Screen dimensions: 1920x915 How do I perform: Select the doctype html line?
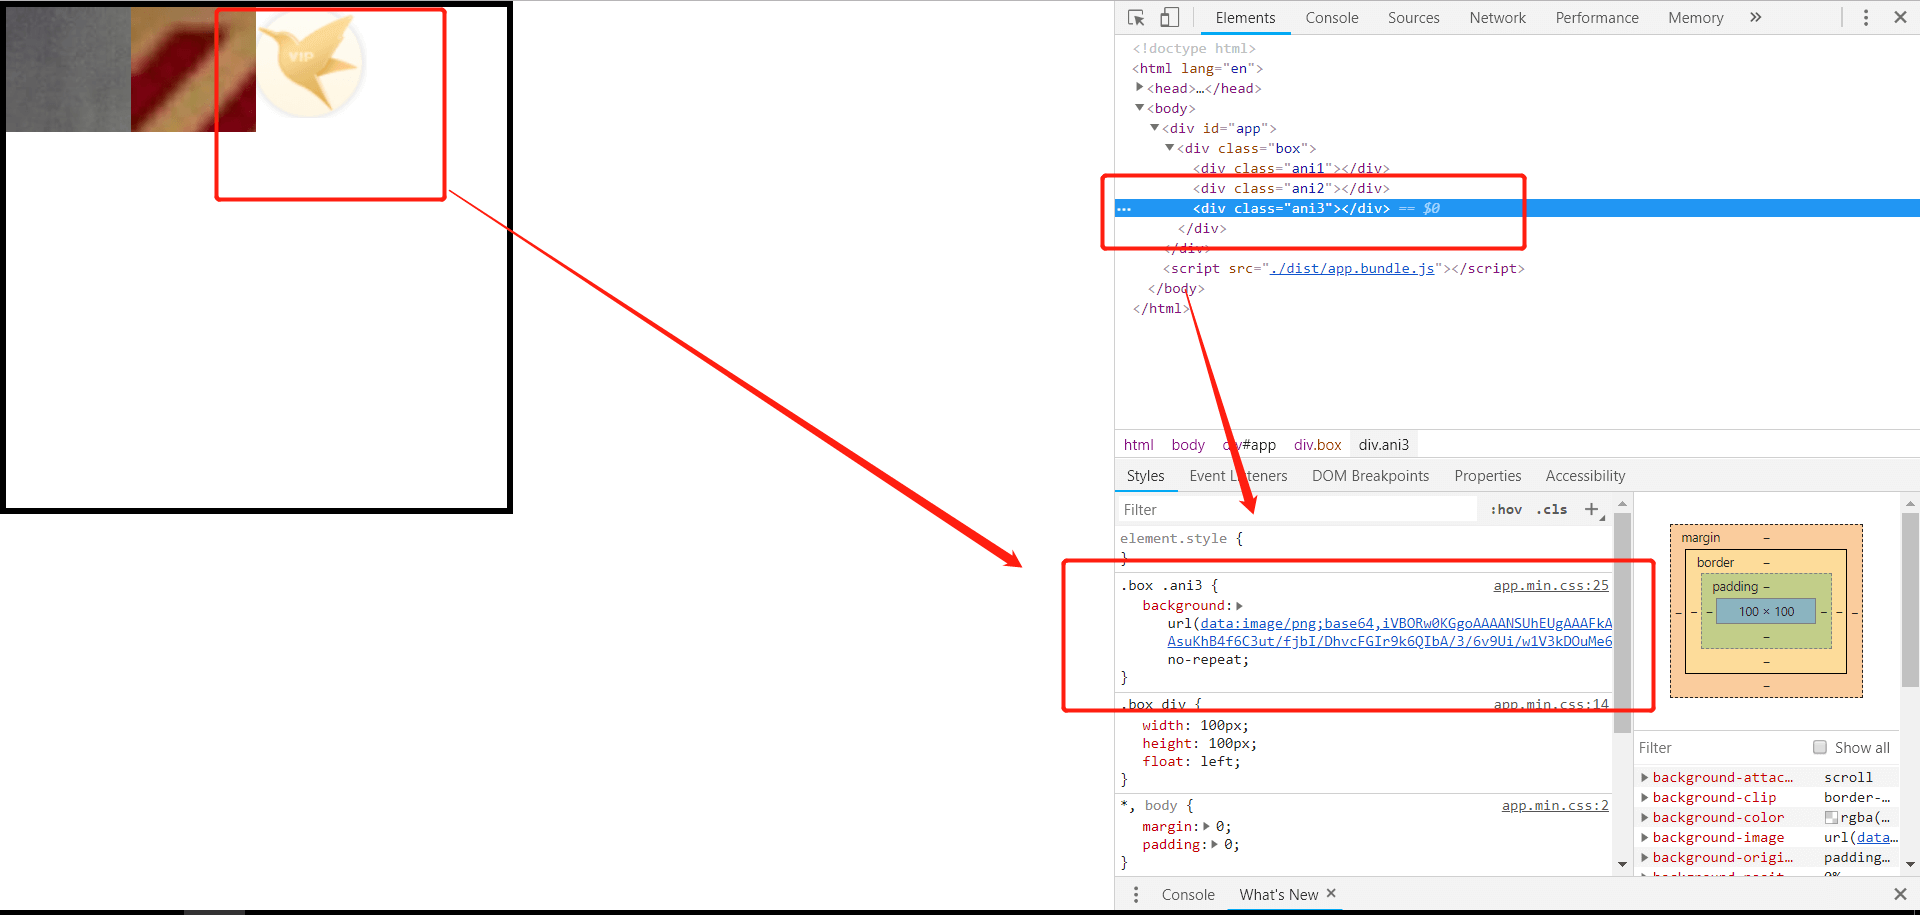click(x=1194, y=48)
